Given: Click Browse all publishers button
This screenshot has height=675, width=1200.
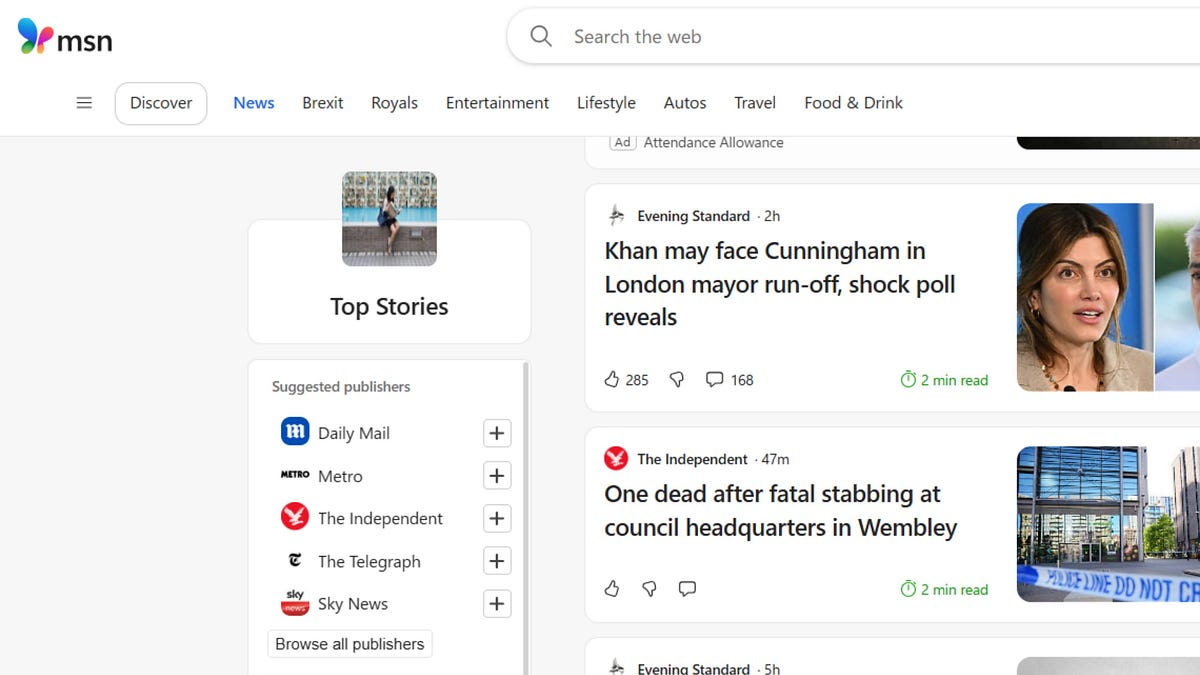Looking at the screenshot, I should pyautogui.click(x=350, y=644).
